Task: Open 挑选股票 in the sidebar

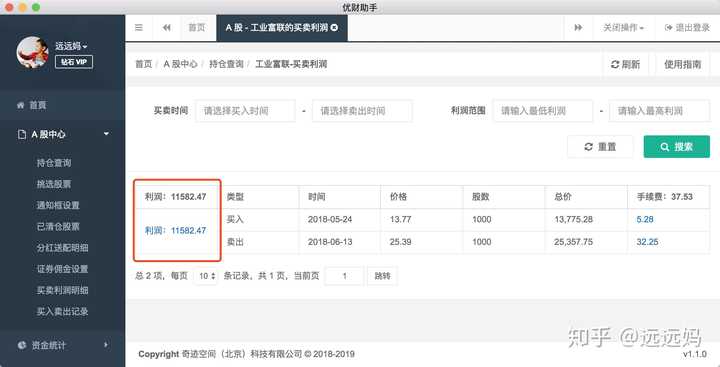Action: (54, 184)
